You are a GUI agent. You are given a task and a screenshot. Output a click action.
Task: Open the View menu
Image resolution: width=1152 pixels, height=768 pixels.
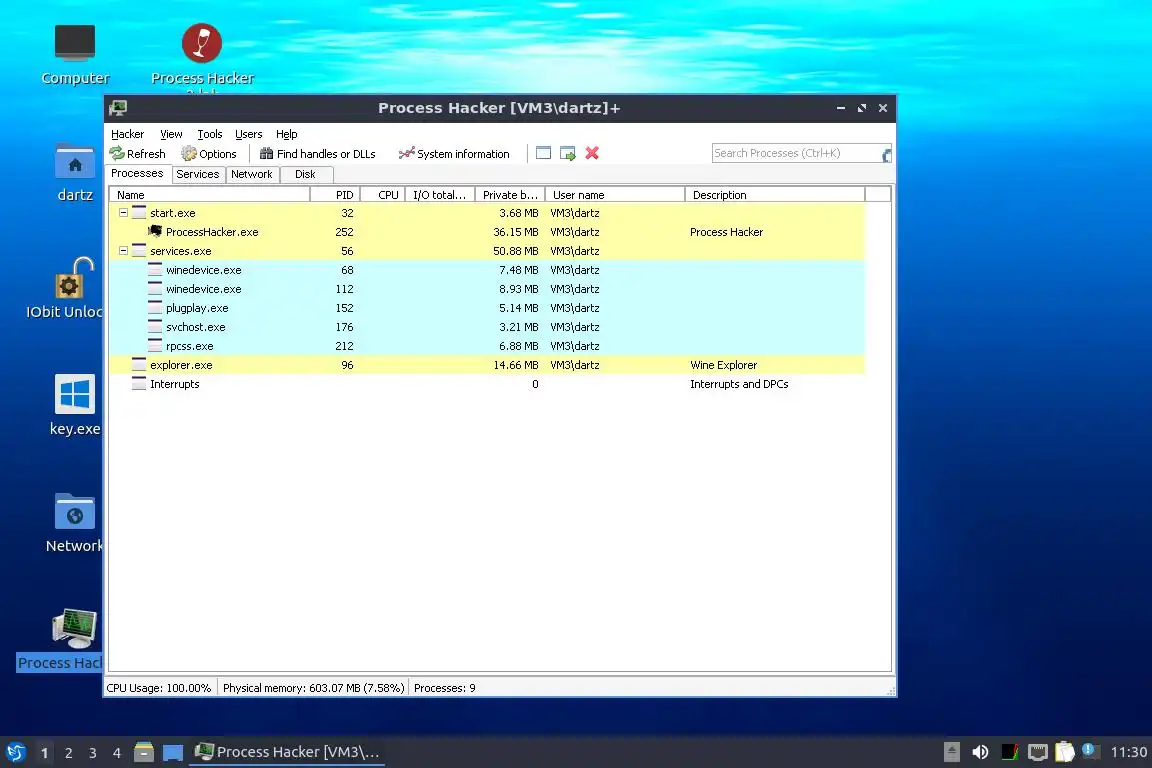click(171, 134)
